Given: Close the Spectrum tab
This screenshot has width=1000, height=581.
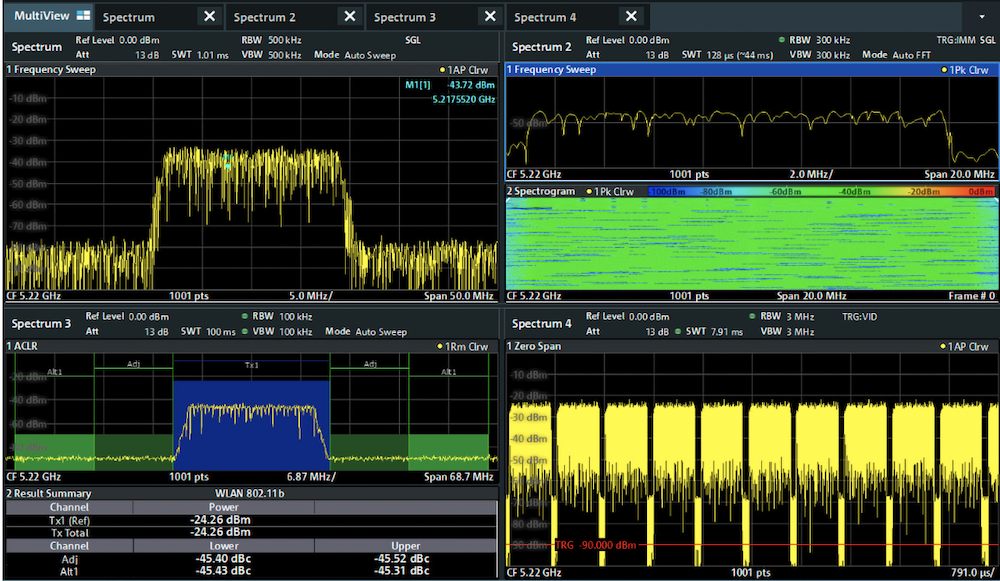Looking at the screenshot, I should (x=208, y=17).
